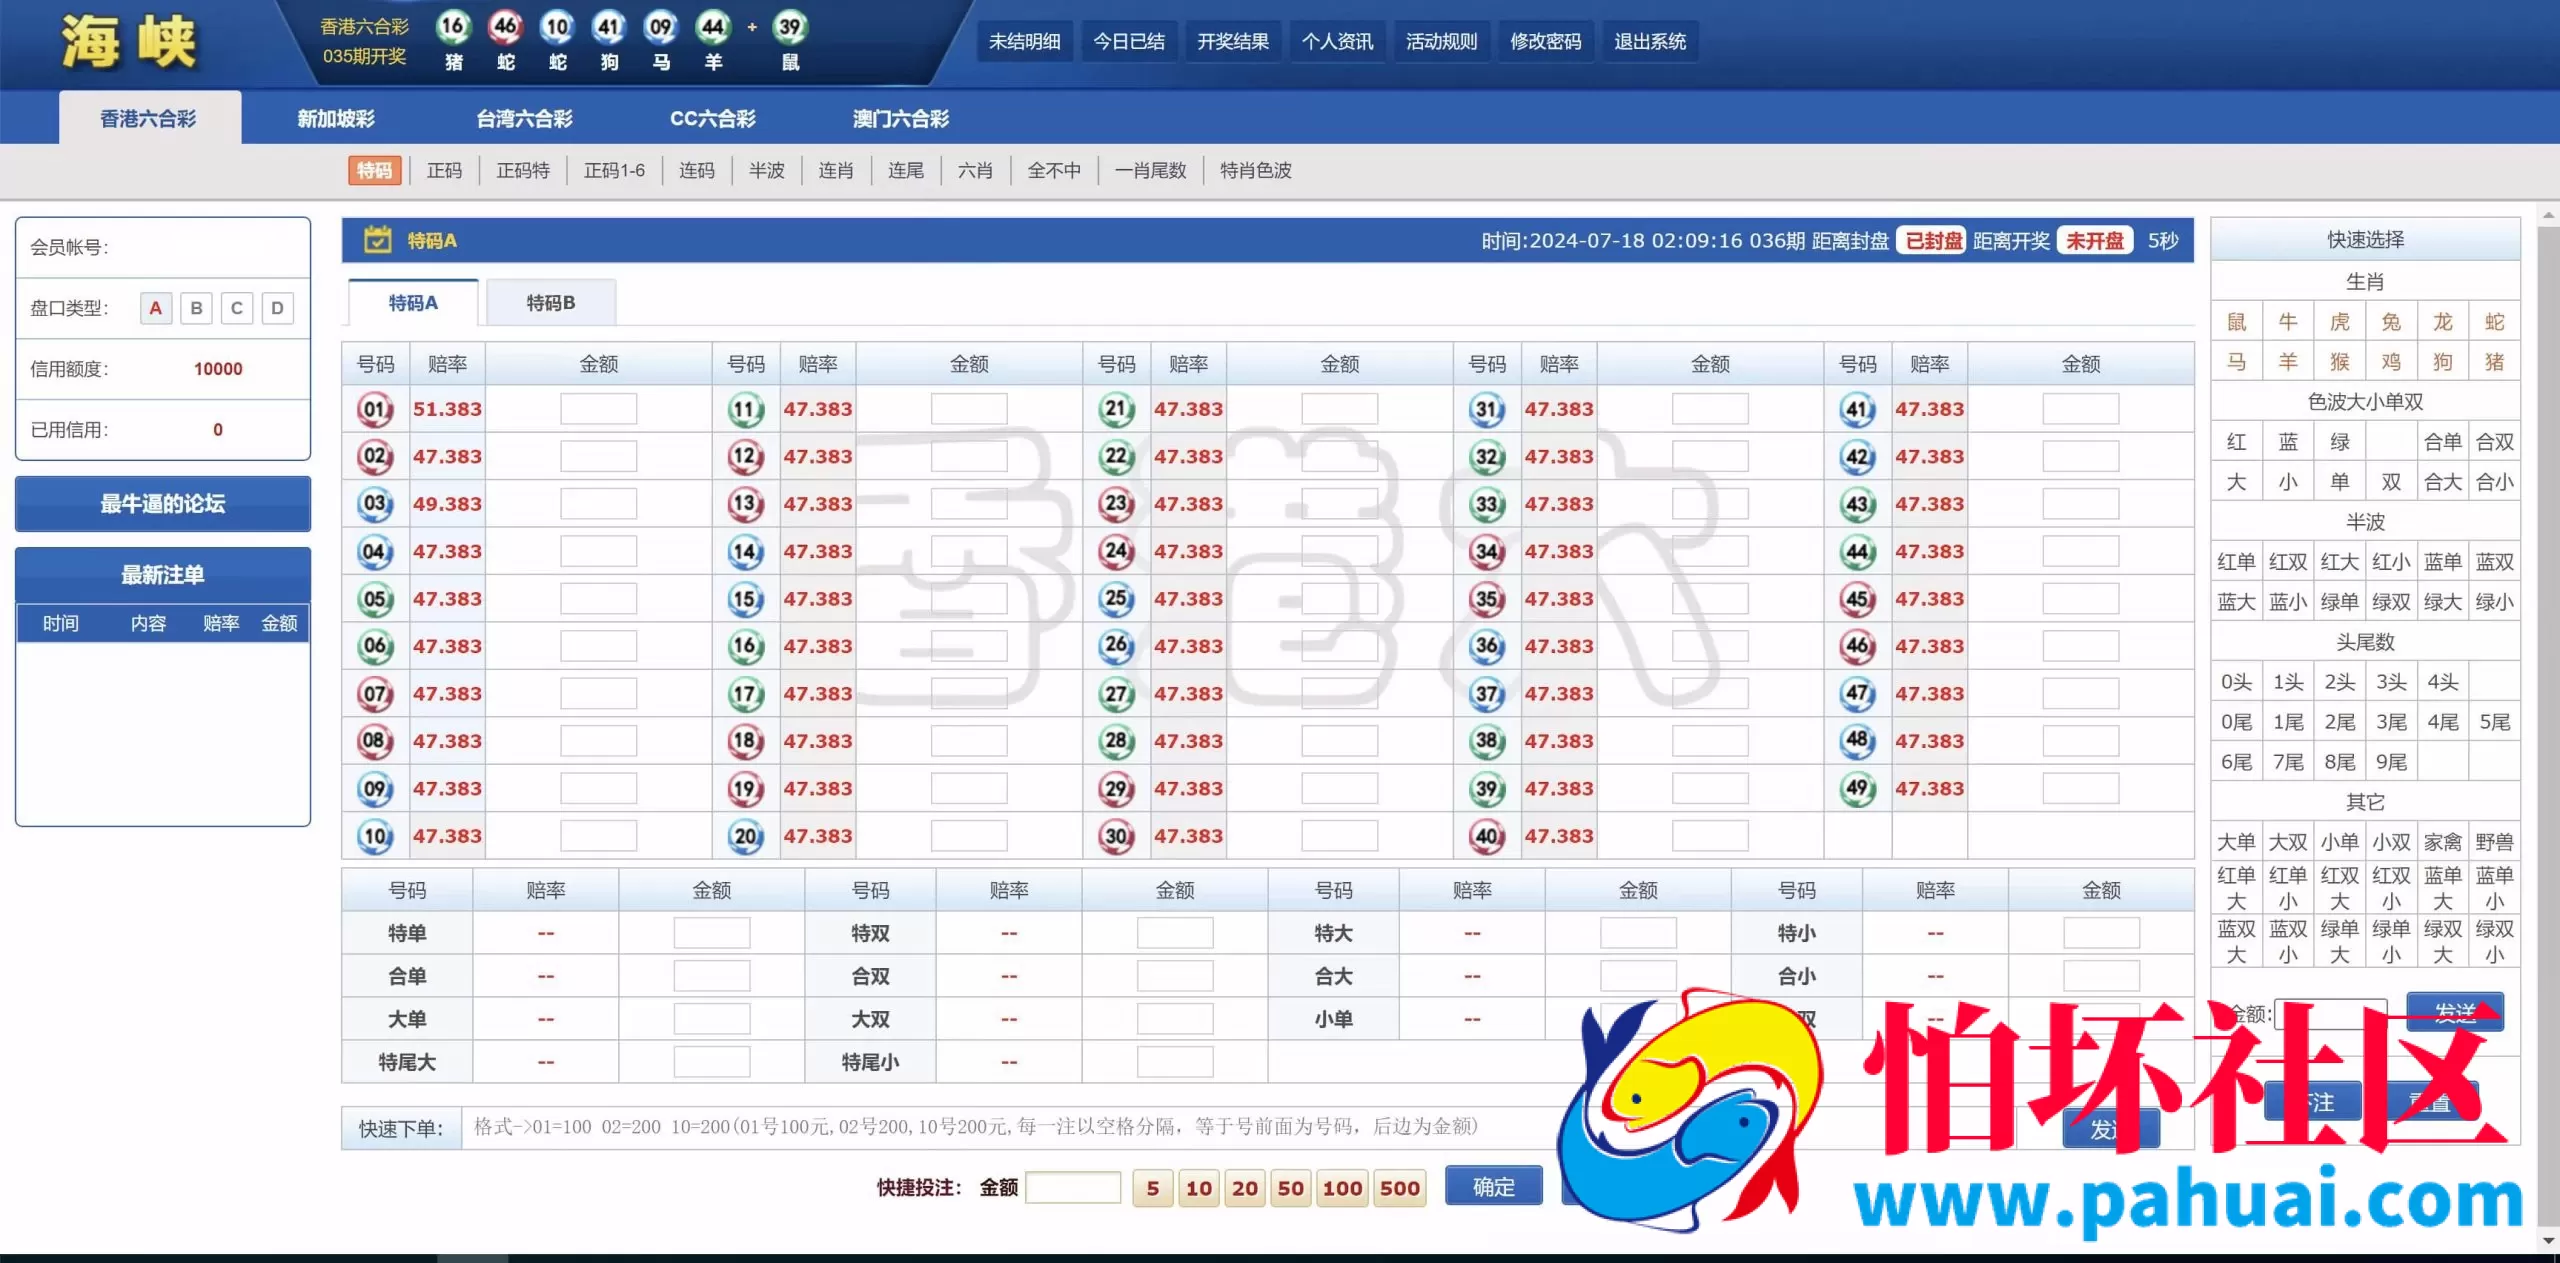
Task: Select handicap type C
Action: click(x=237, y=308)
